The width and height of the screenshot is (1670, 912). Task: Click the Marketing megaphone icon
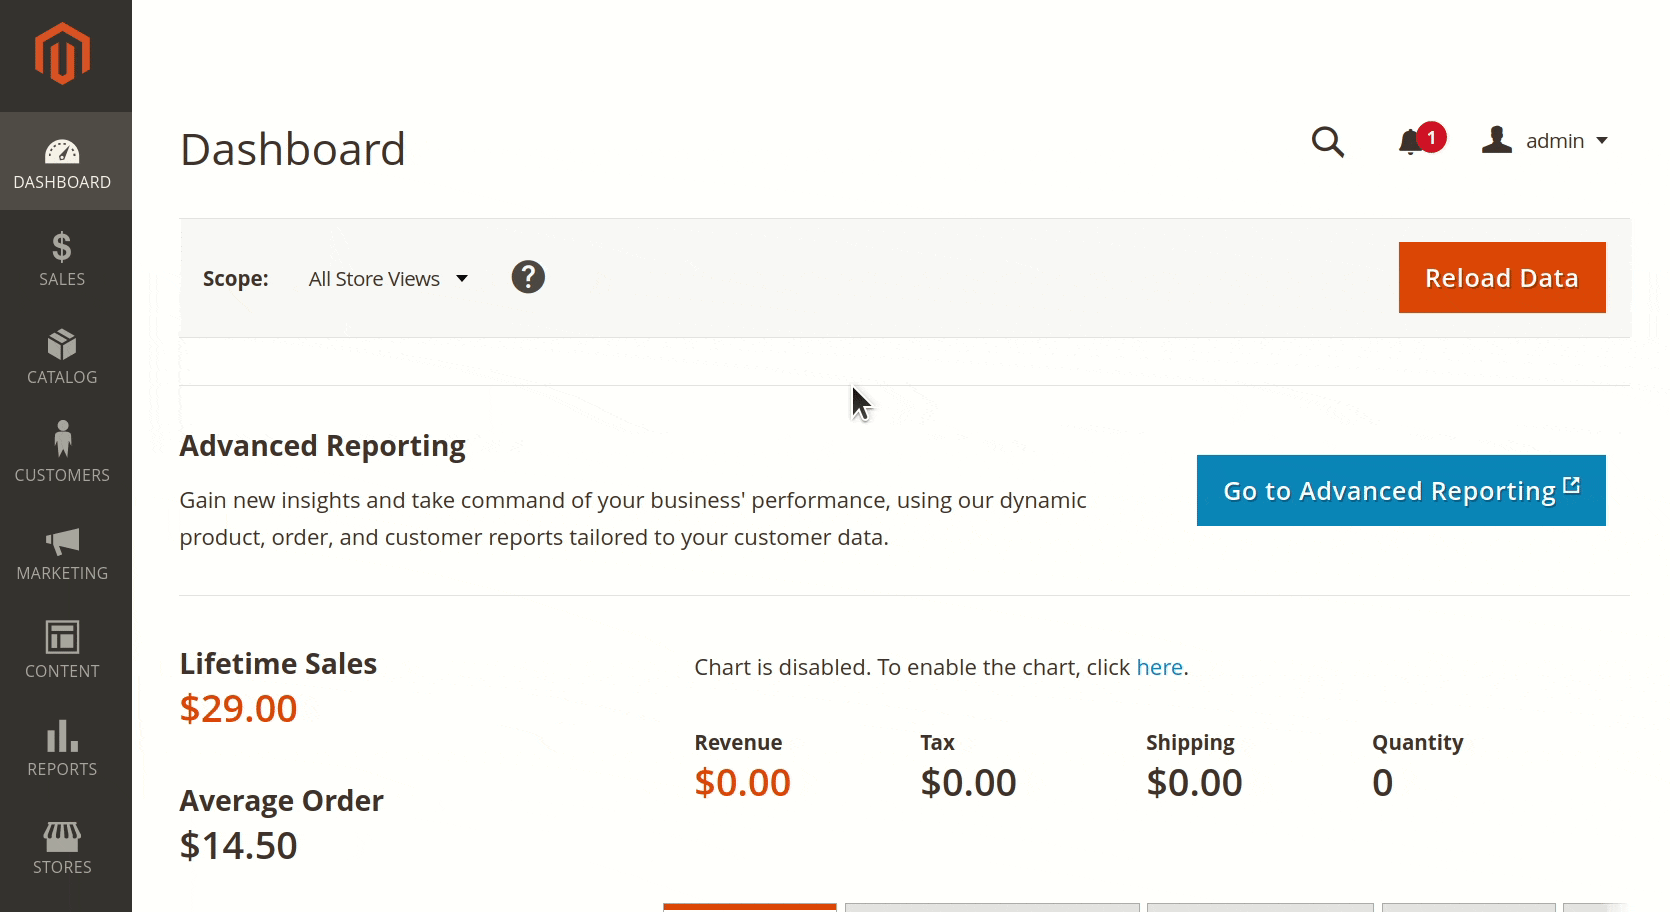click(62, 540)
